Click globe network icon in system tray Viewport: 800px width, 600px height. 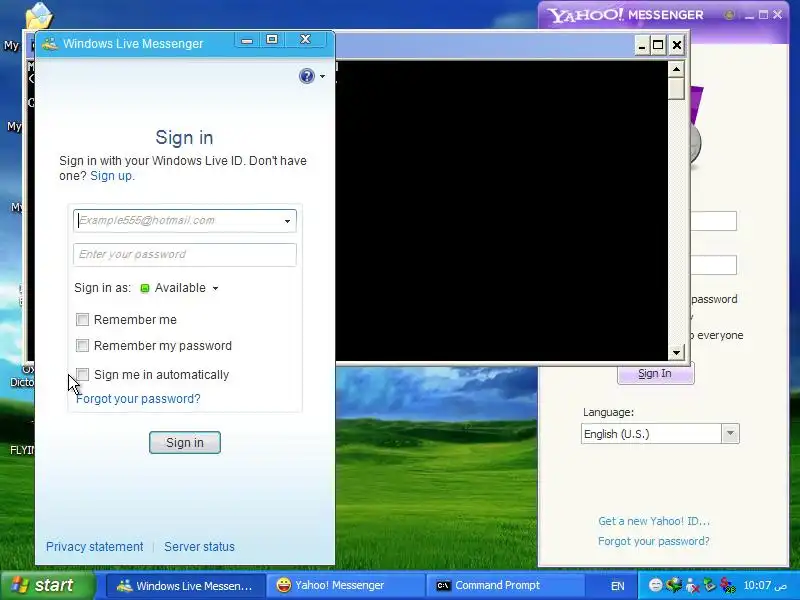[674, 584]
